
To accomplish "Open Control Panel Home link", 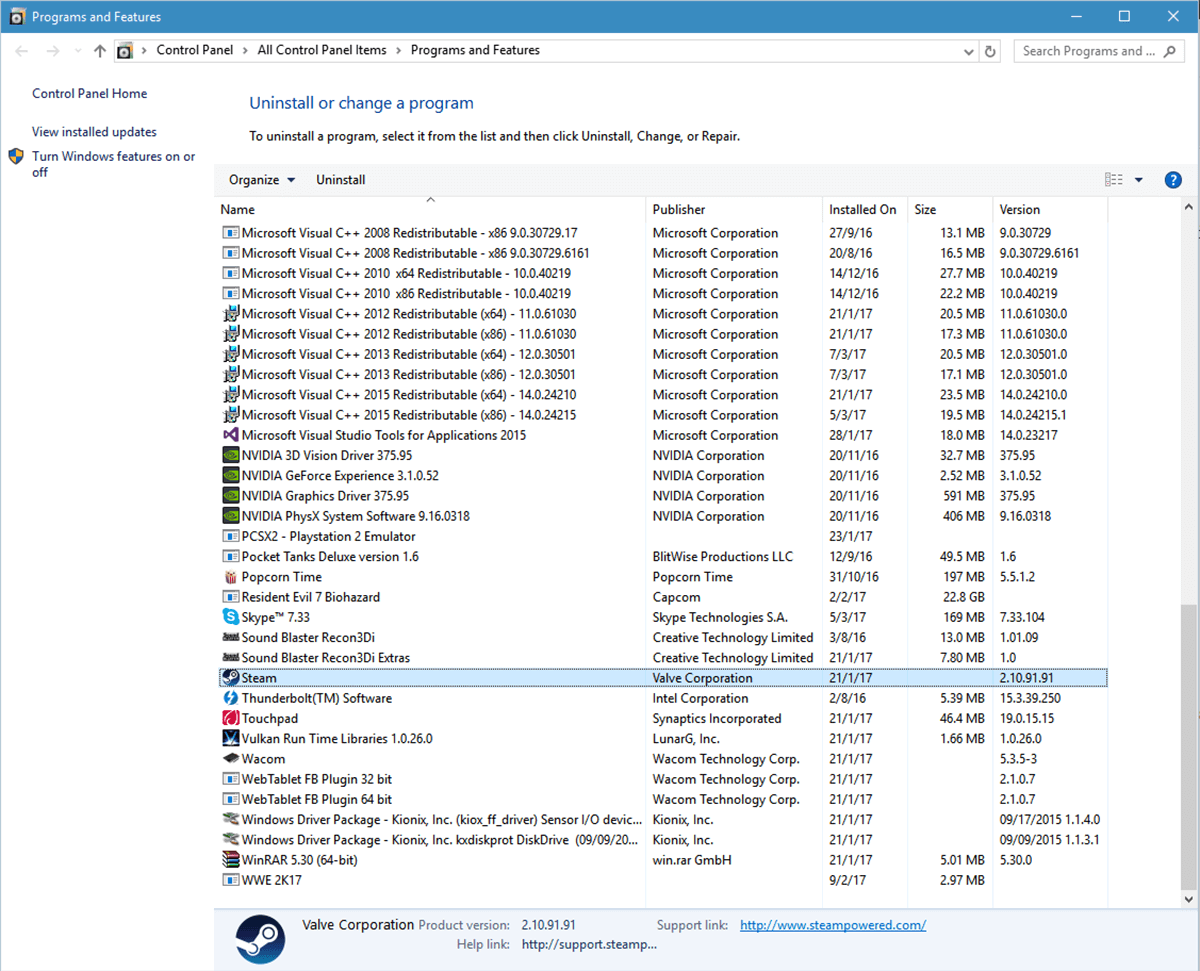I will pos(90,94).
